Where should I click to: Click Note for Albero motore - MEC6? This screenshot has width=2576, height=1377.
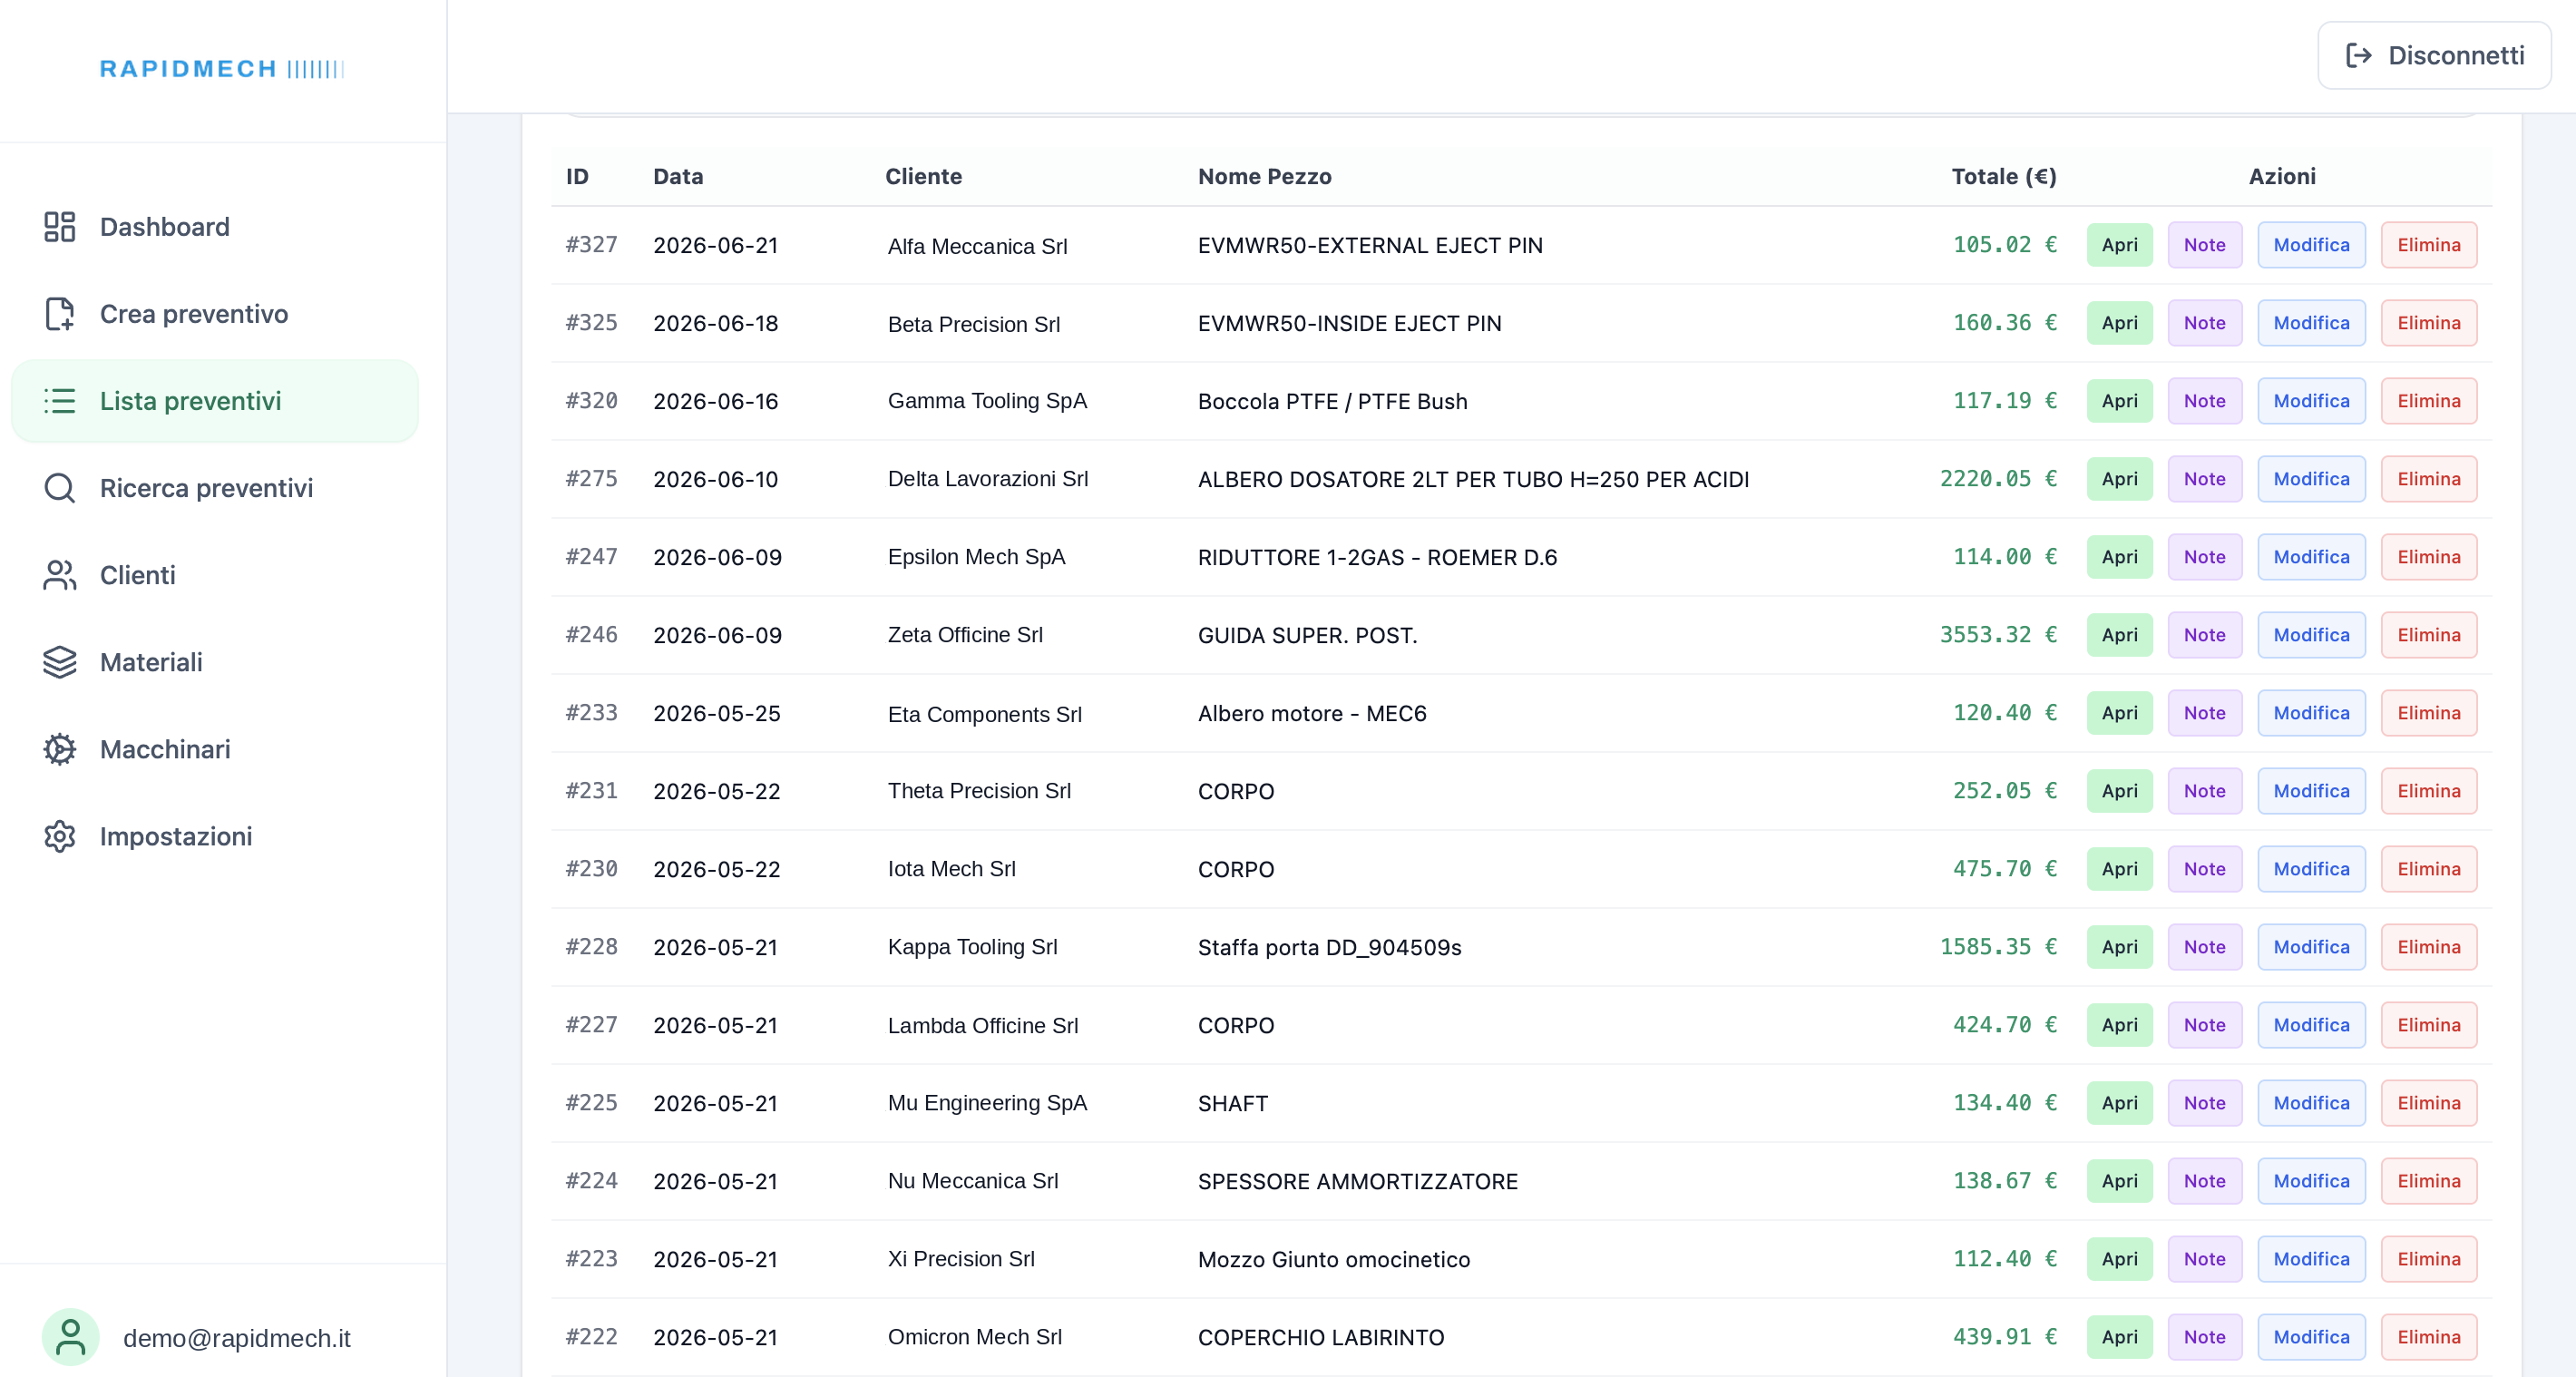click(2204, 713)
